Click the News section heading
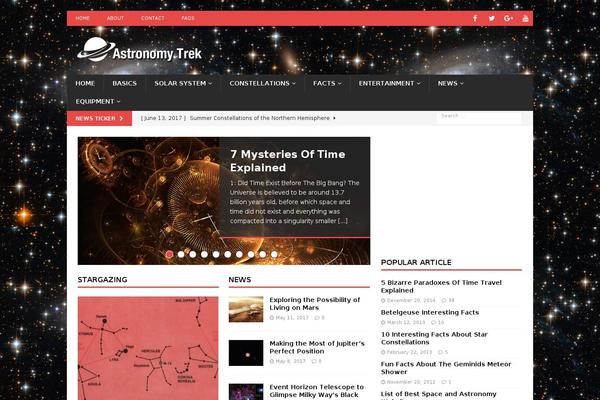This screenshot has height=400, width=600. coord(240,280)
